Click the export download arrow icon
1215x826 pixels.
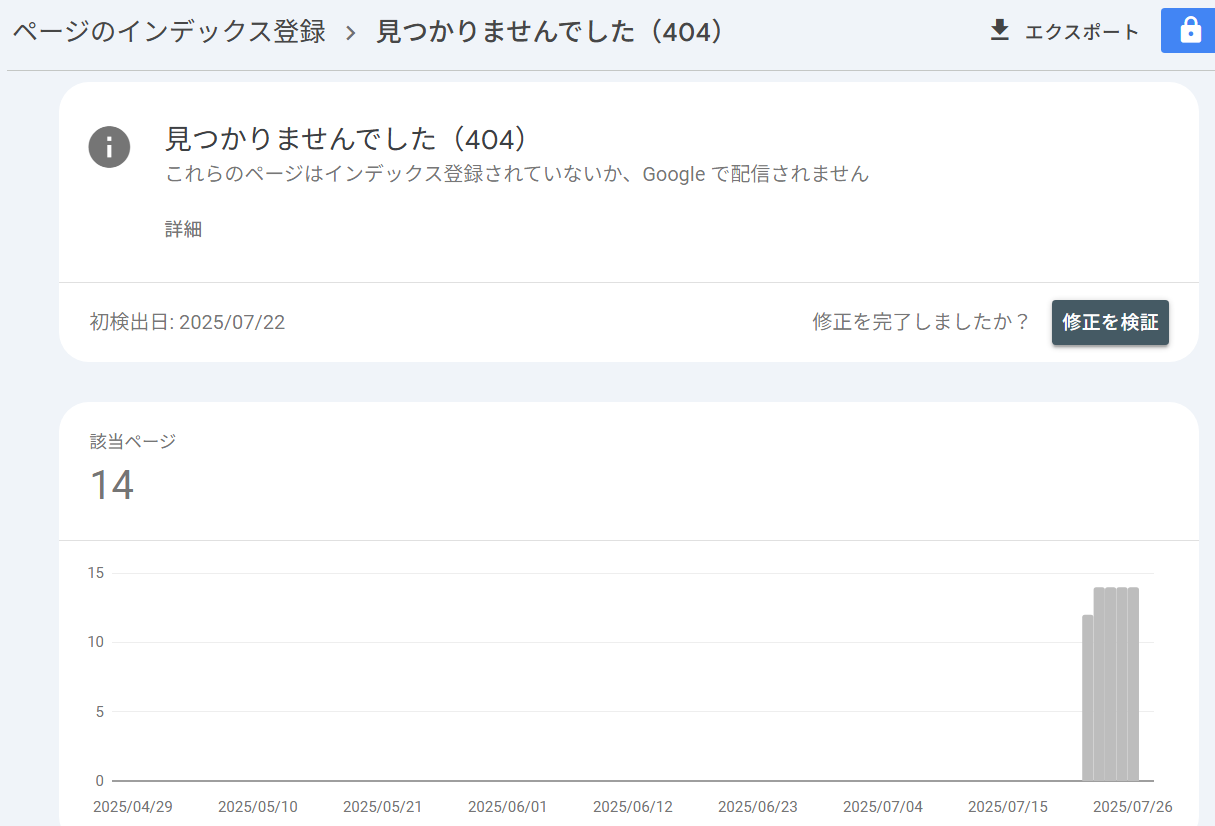tap(999, 31)
